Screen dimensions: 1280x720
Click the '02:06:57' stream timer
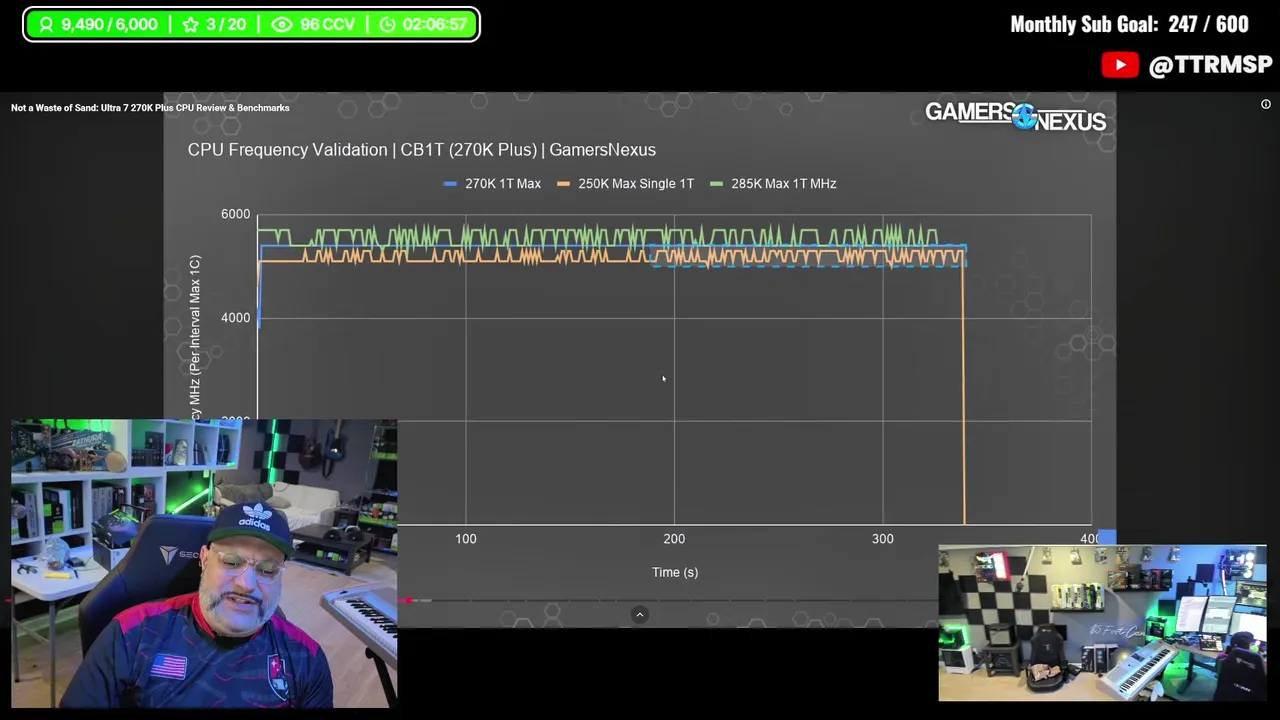434,24
